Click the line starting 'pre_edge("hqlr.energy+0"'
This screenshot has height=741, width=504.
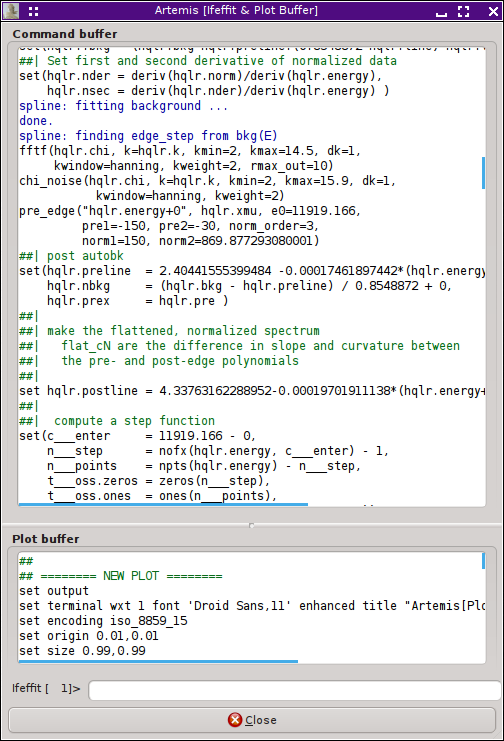tap(190, 211)
